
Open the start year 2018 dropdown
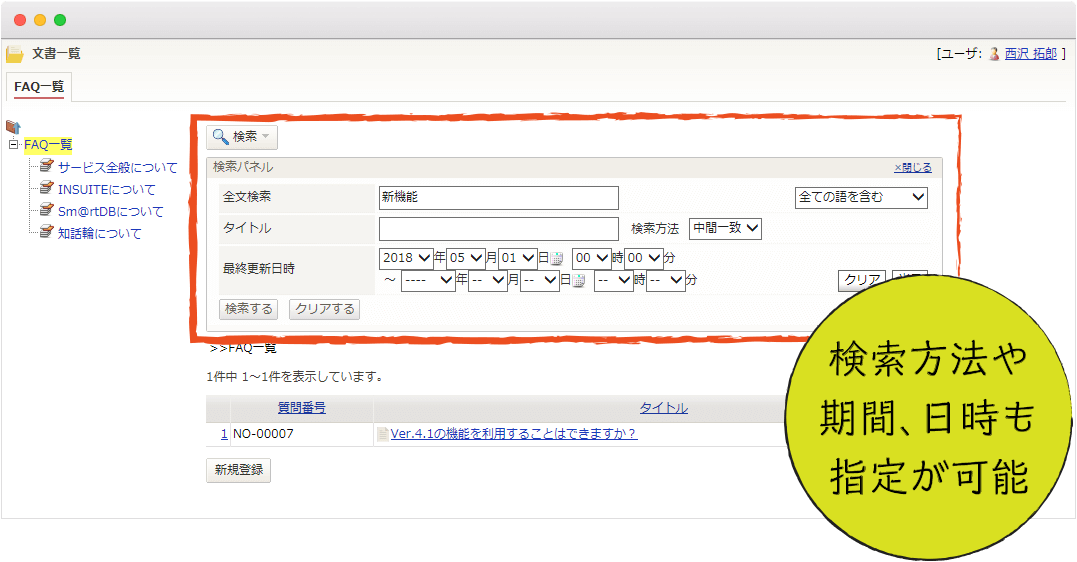coord(406,258)
